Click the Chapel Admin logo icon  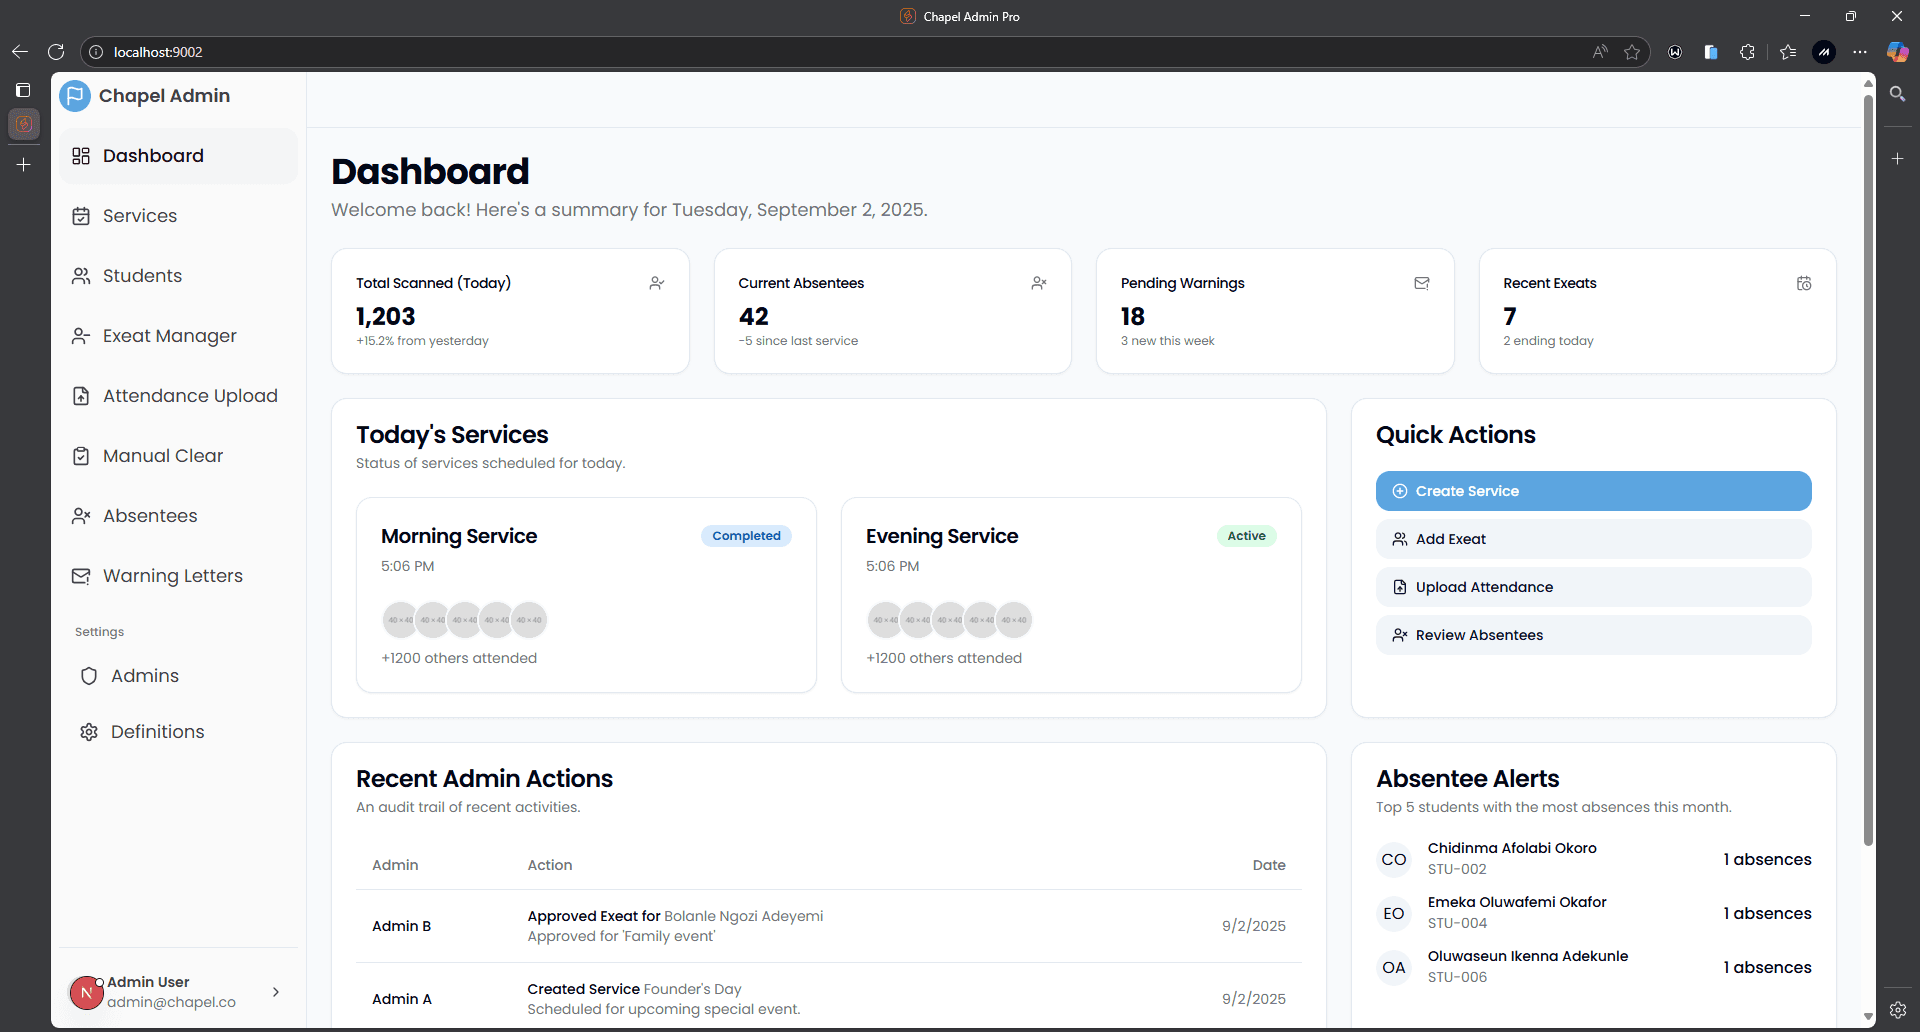tap(75, 96)
